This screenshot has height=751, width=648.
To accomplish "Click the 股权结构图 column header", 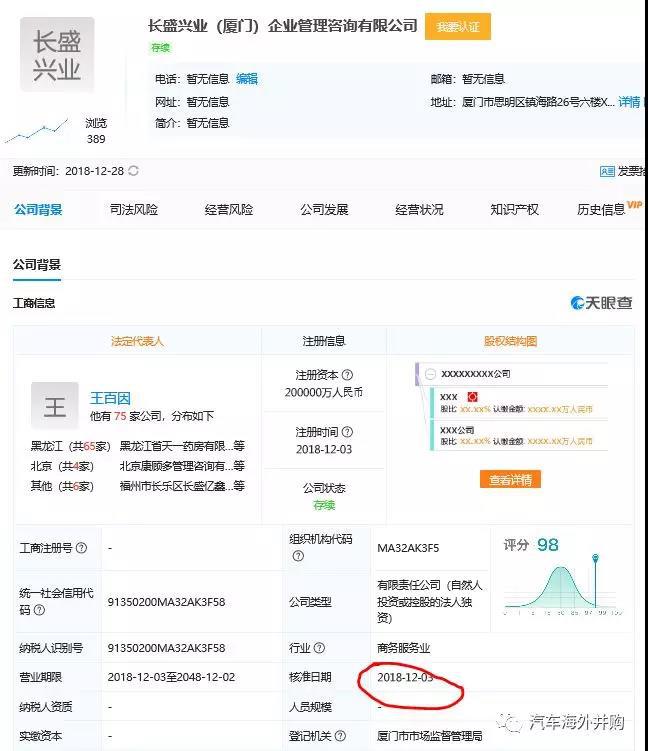I will click(x=510, y=341).
